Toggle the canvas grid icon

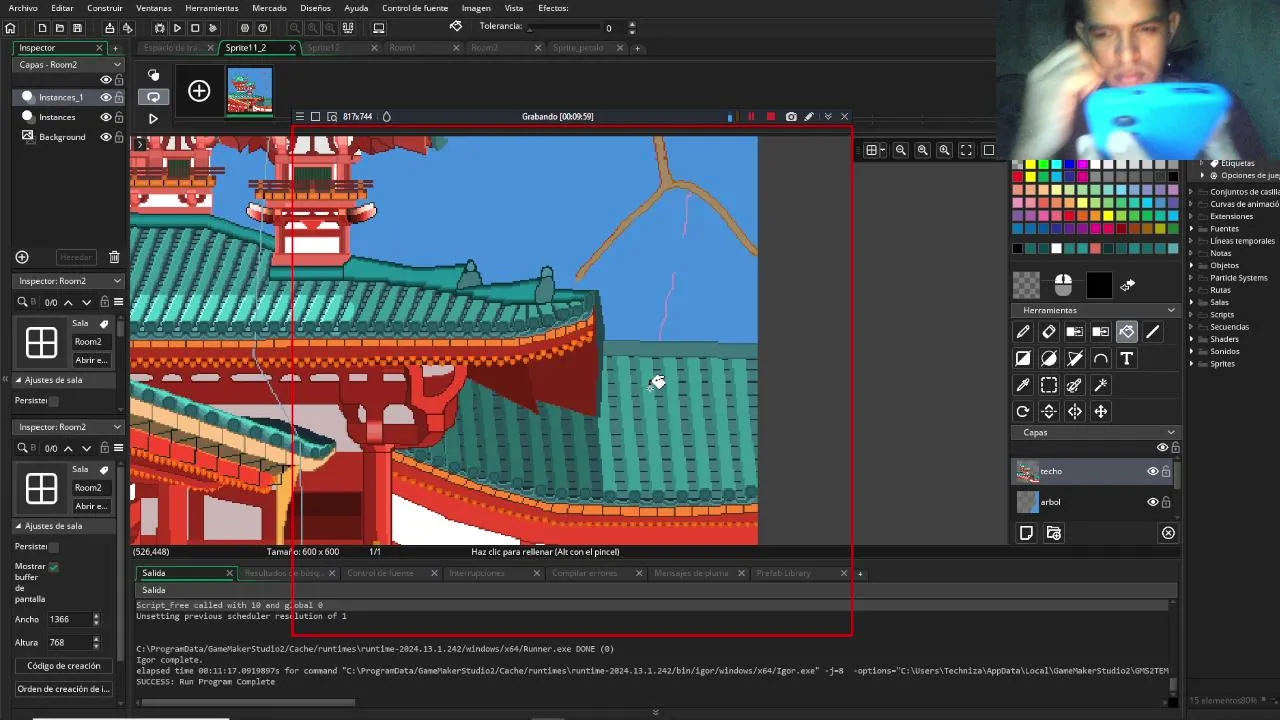(x=872, y=150)
